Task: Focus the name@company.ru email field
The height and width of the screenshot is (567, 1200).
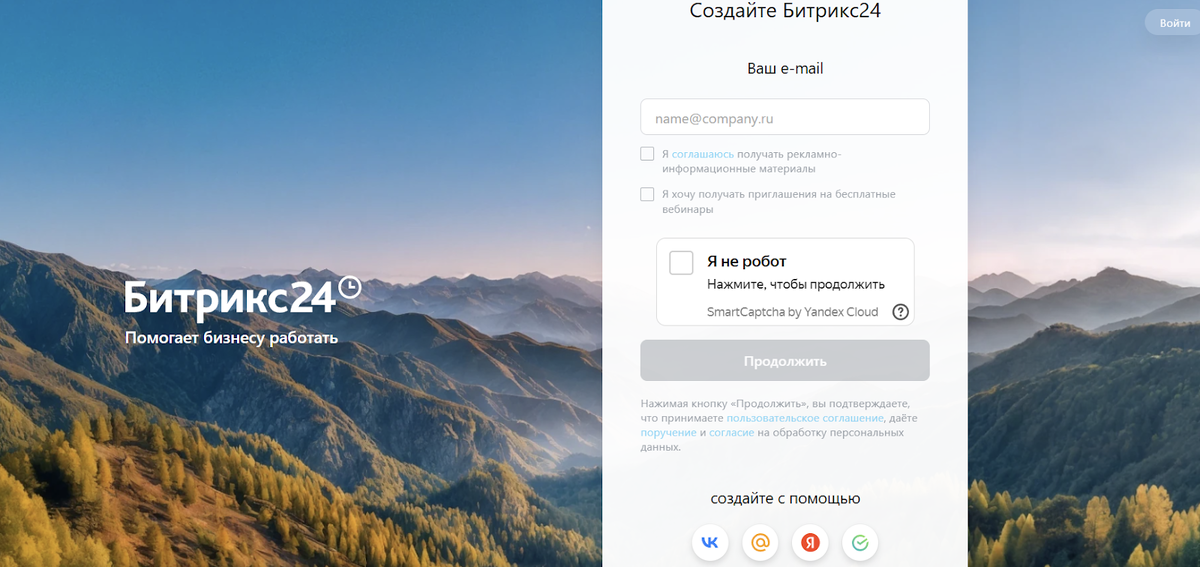Action: point(785,117)
